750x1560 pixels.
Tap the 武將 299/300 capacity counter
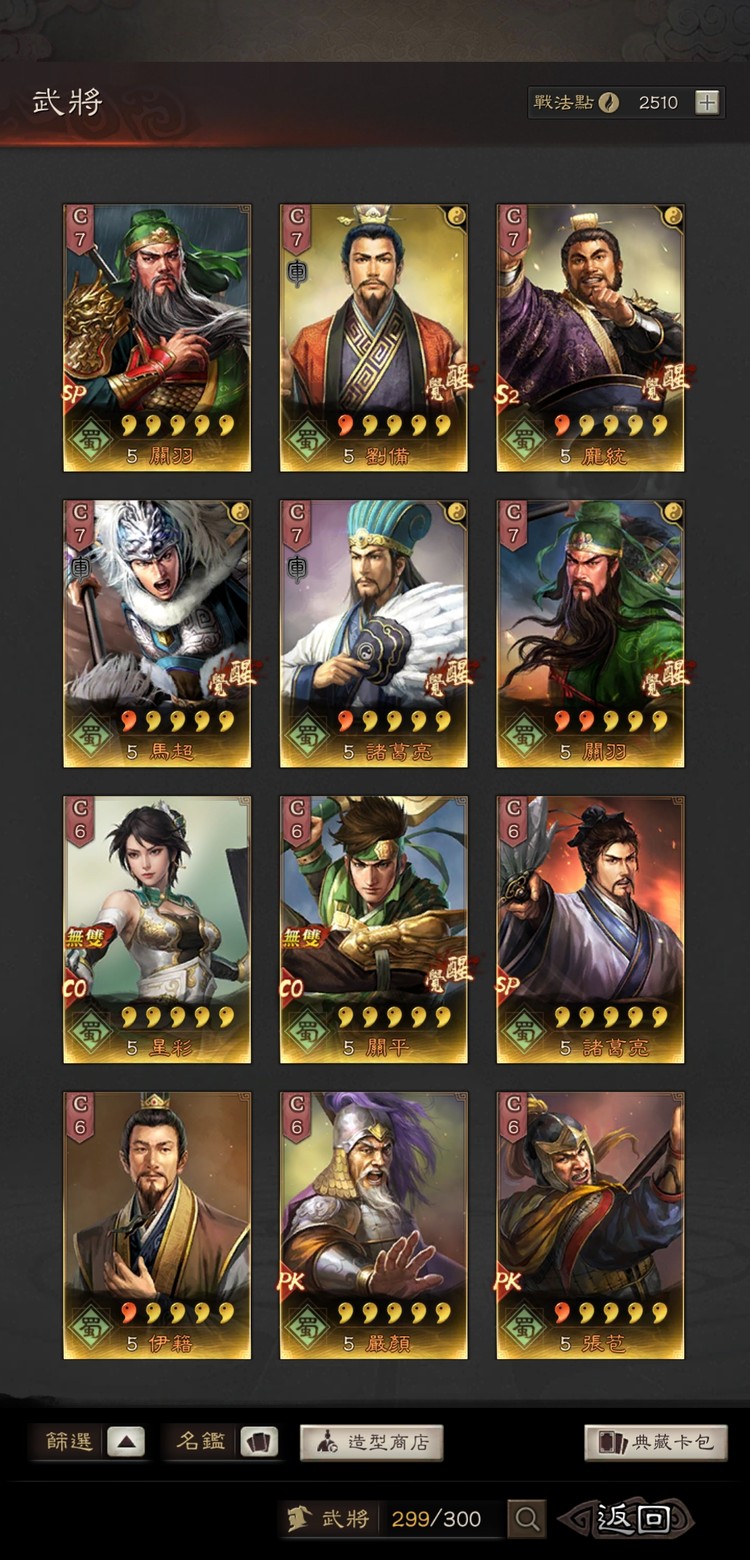(392, 1519)
